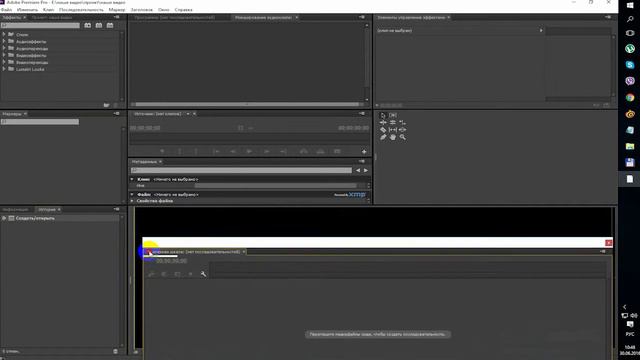Expand the Аудиоэффекты folder
This screenshot has width=640, height=360.
(x=4, y=41)
